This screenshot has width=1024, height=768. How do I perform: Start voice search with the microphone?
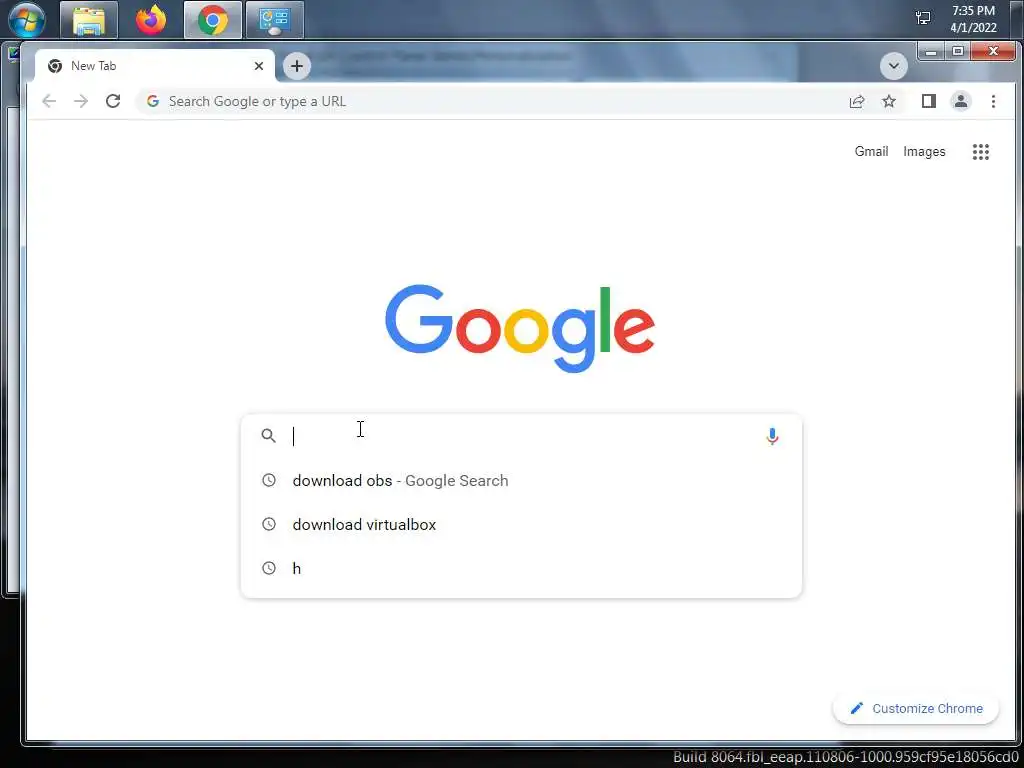(x=772, y=436)
